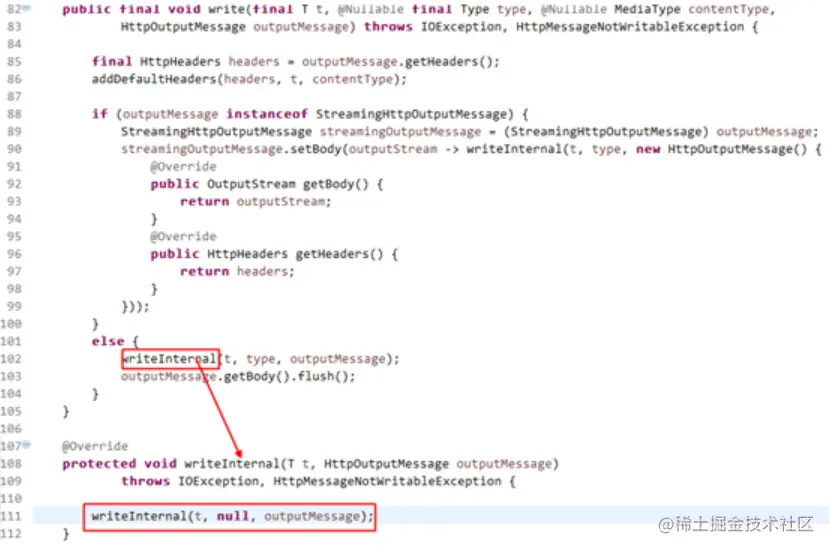Click 'getHeaders()' method declaration on line 96
831x551 pixels.
pos(339,254)
